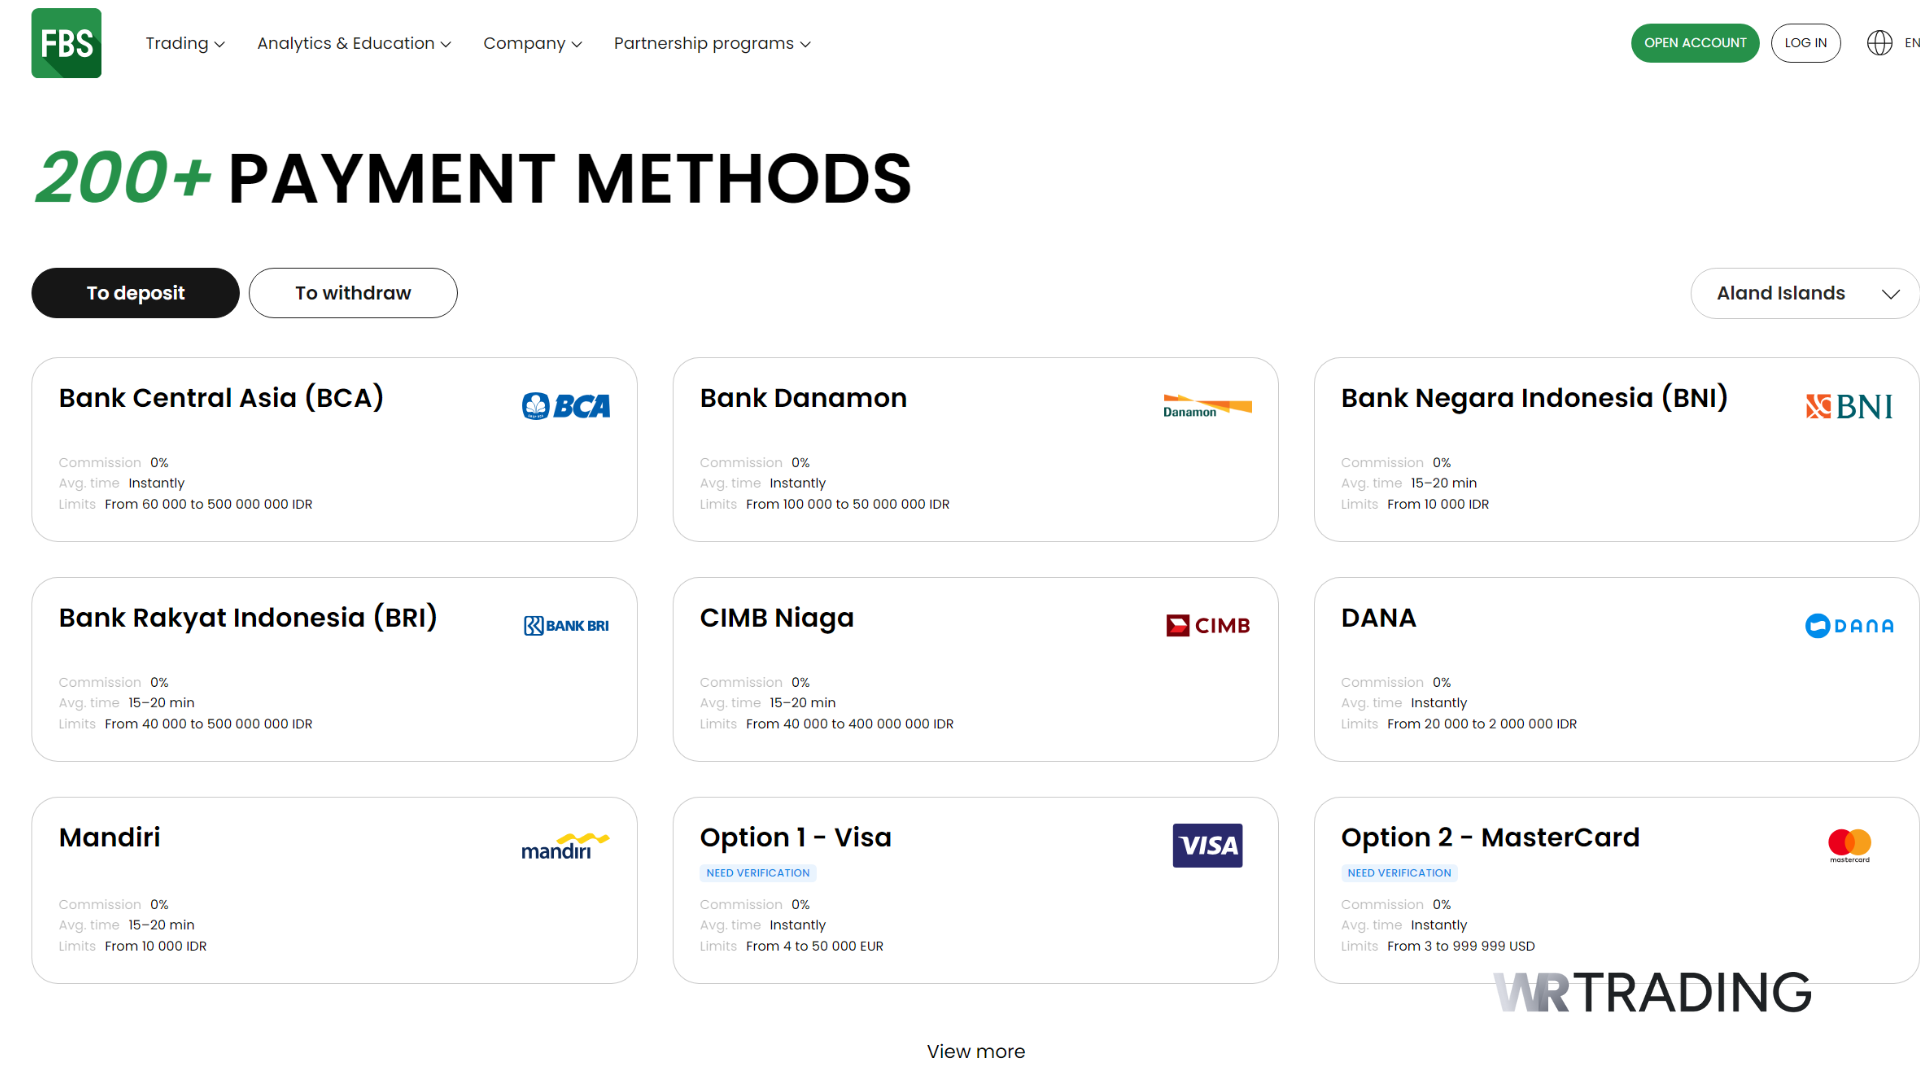The image size is (1920, 1080).
Task: Open the Company menu
Action: [532, 43]
